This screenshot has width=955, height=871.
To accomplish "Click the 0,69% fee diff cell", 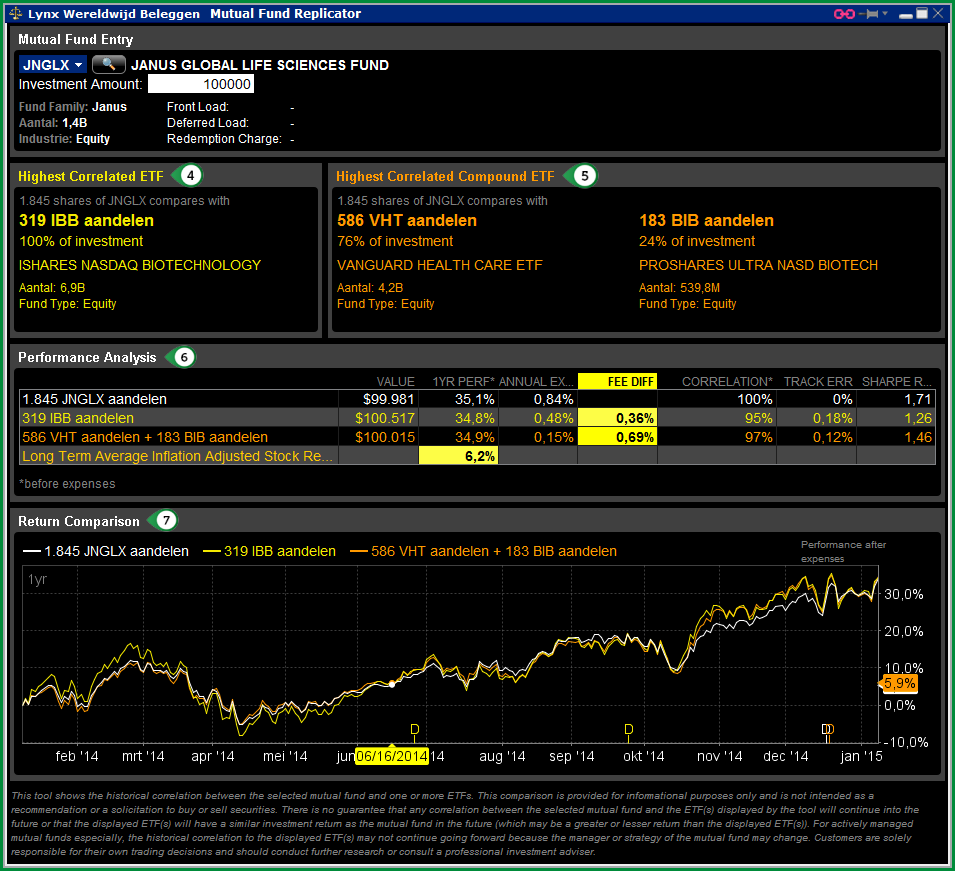I will [x=617, y=437].
